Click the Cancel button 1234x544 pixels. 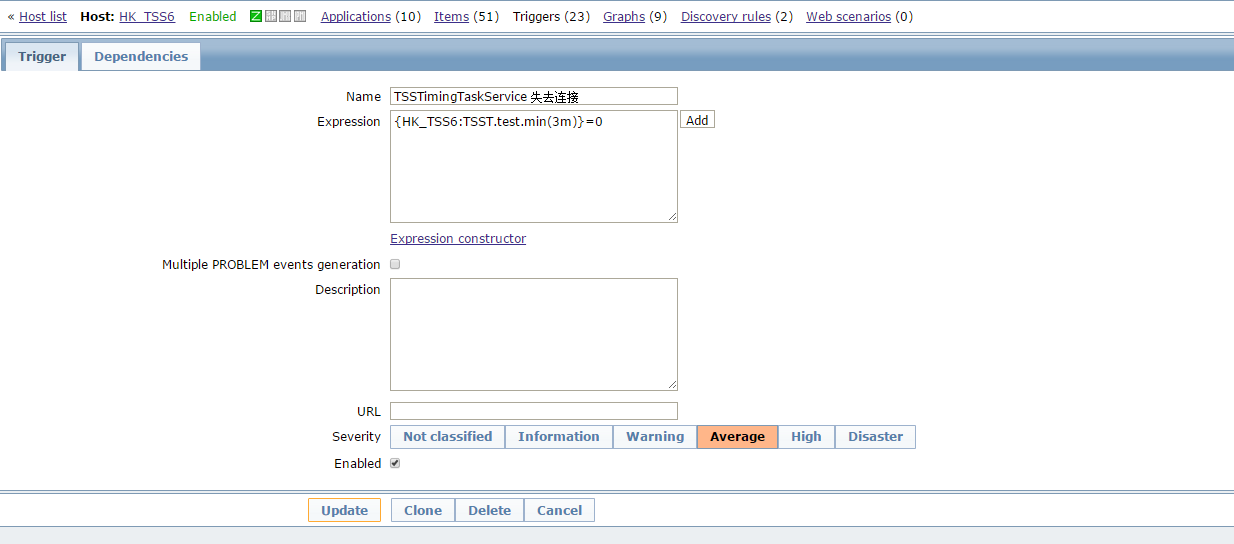click(x=559, y=510)
